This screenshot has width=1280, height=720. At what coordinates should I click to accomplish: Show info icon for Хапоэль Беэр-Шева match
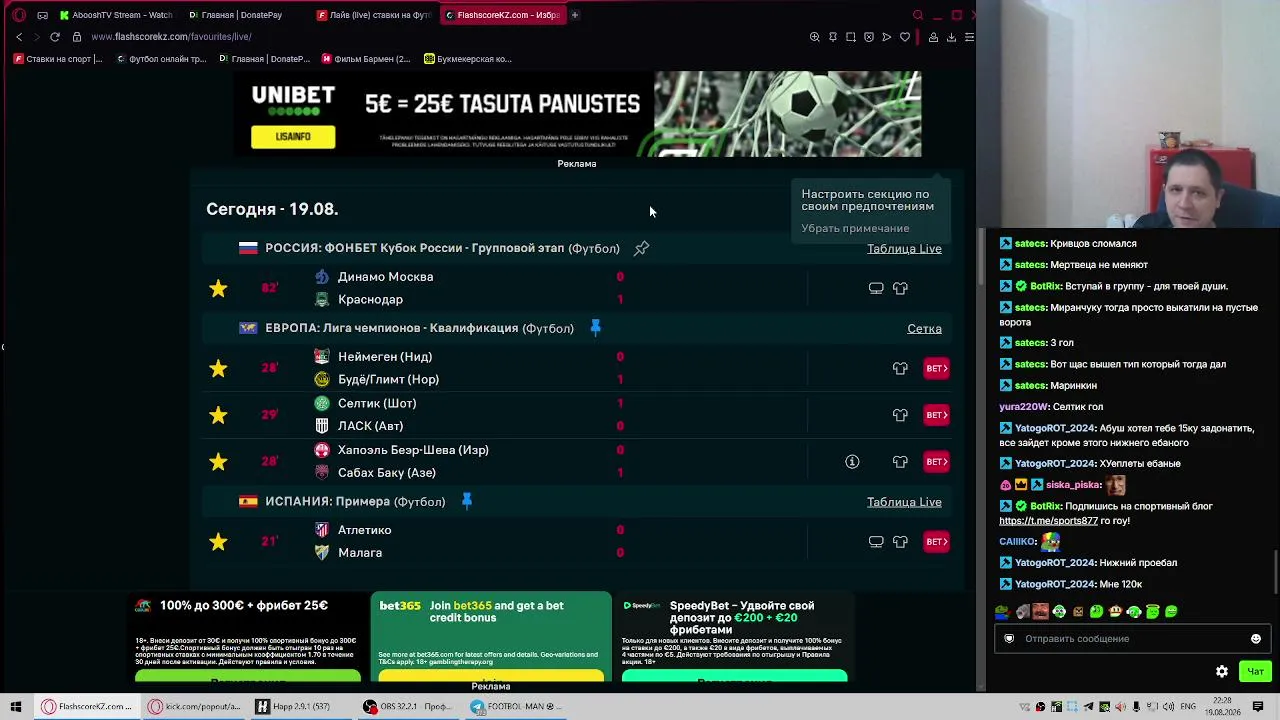click(852, 461)
